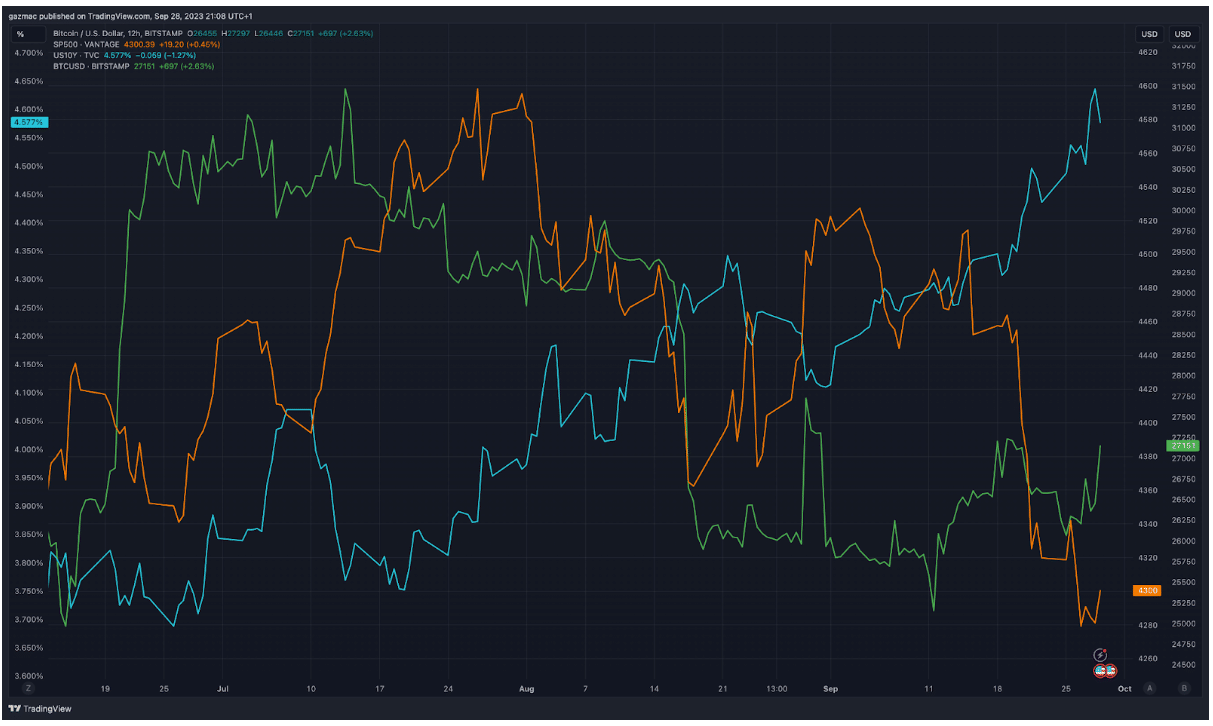Click the orange 4300 price label
The width and height of the screenshot is (1213, 726).
[x=1146, y=591]
